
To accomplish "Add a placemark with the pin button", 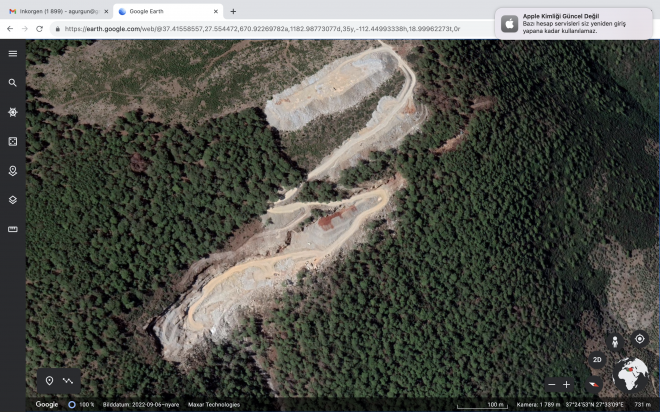I will click(49, 381).
